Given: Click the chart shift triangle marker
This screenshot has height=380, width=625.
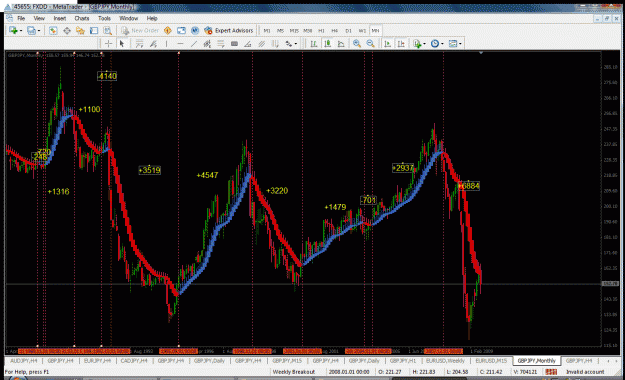Looking at the screenshot, I should tap(481, 53).
